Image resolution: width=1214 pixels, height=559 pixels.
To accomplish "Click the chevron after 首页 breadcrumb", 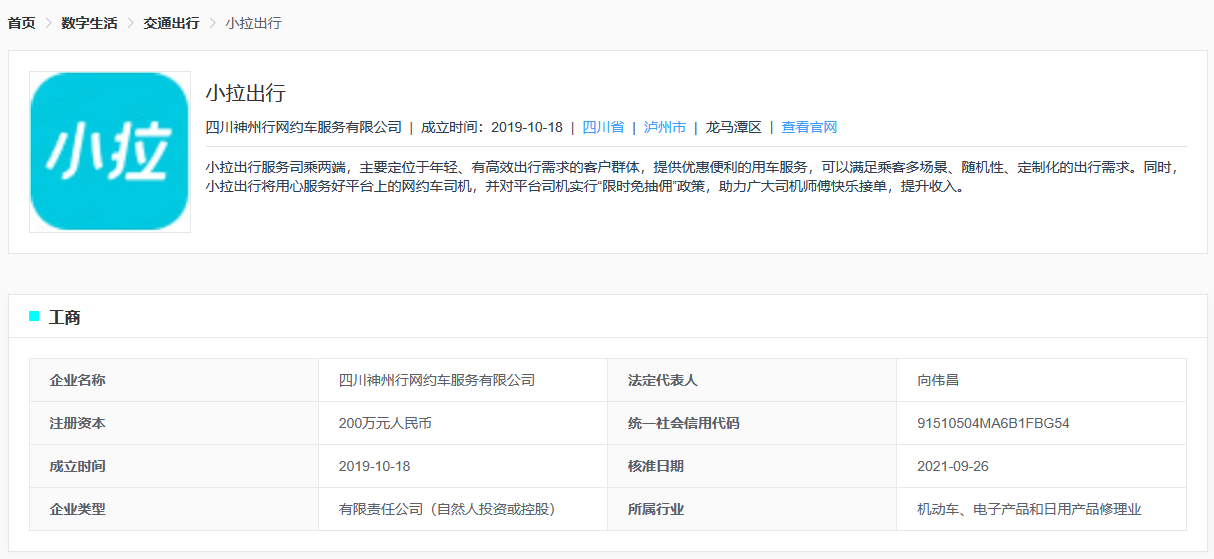I will (x=48, y=23).
